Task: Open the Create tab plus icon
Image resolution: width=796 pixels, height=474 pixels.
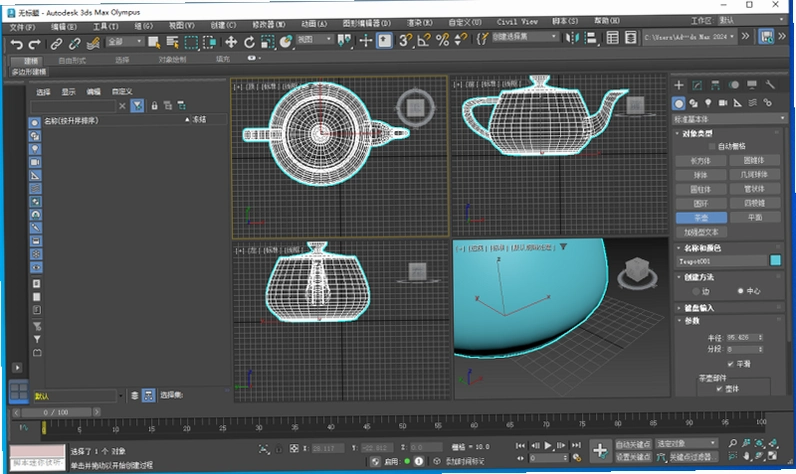Action: [679, 85]
